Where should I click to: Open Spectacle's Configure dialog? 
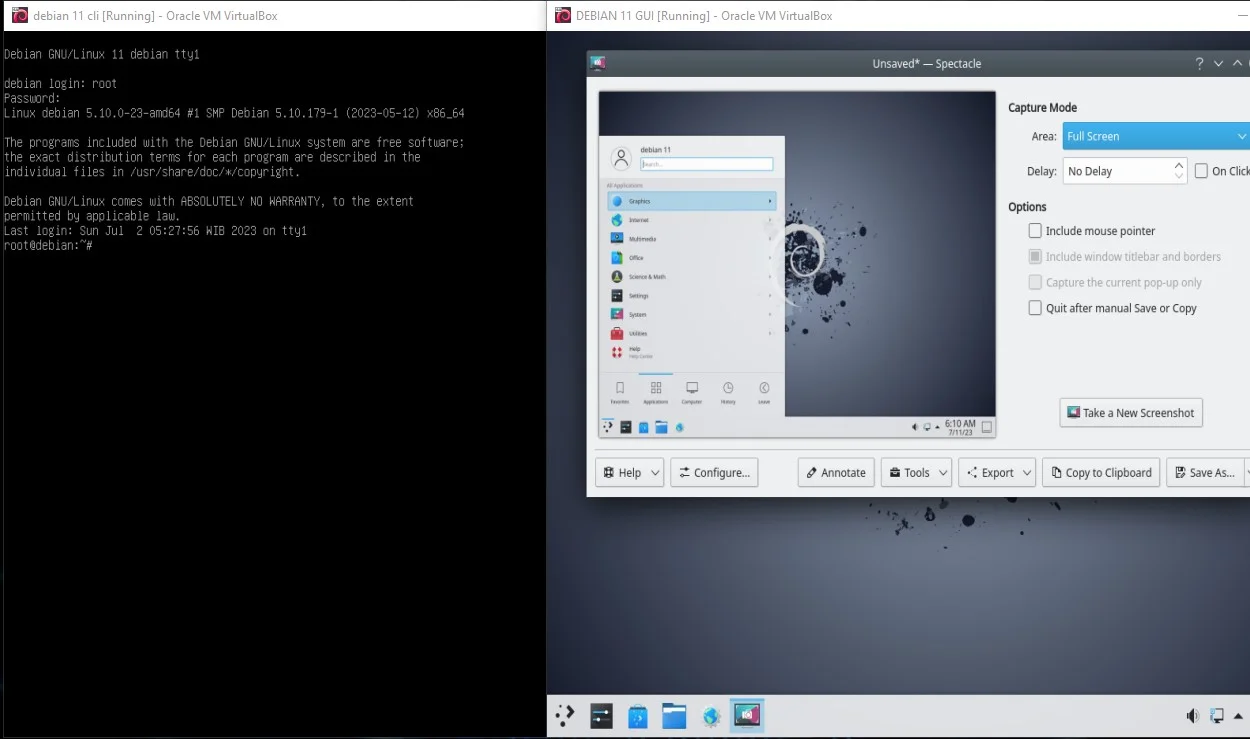coord(714,473)
